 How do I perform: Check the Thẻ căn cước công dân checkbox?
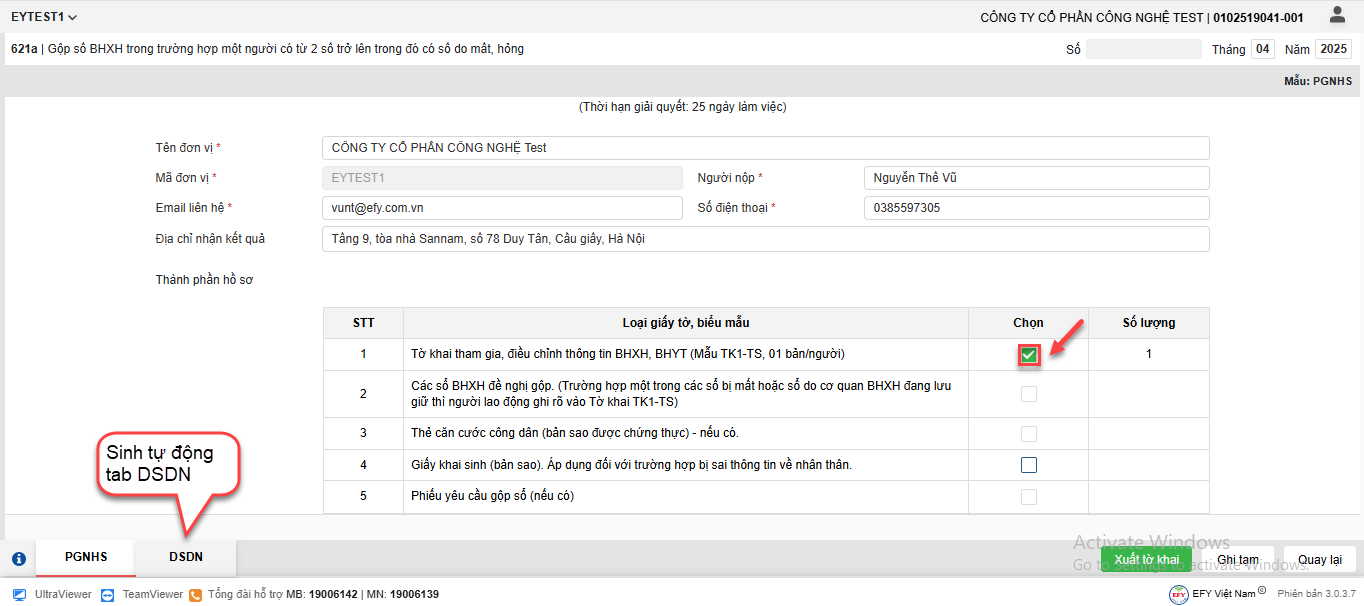(1028, 434)
